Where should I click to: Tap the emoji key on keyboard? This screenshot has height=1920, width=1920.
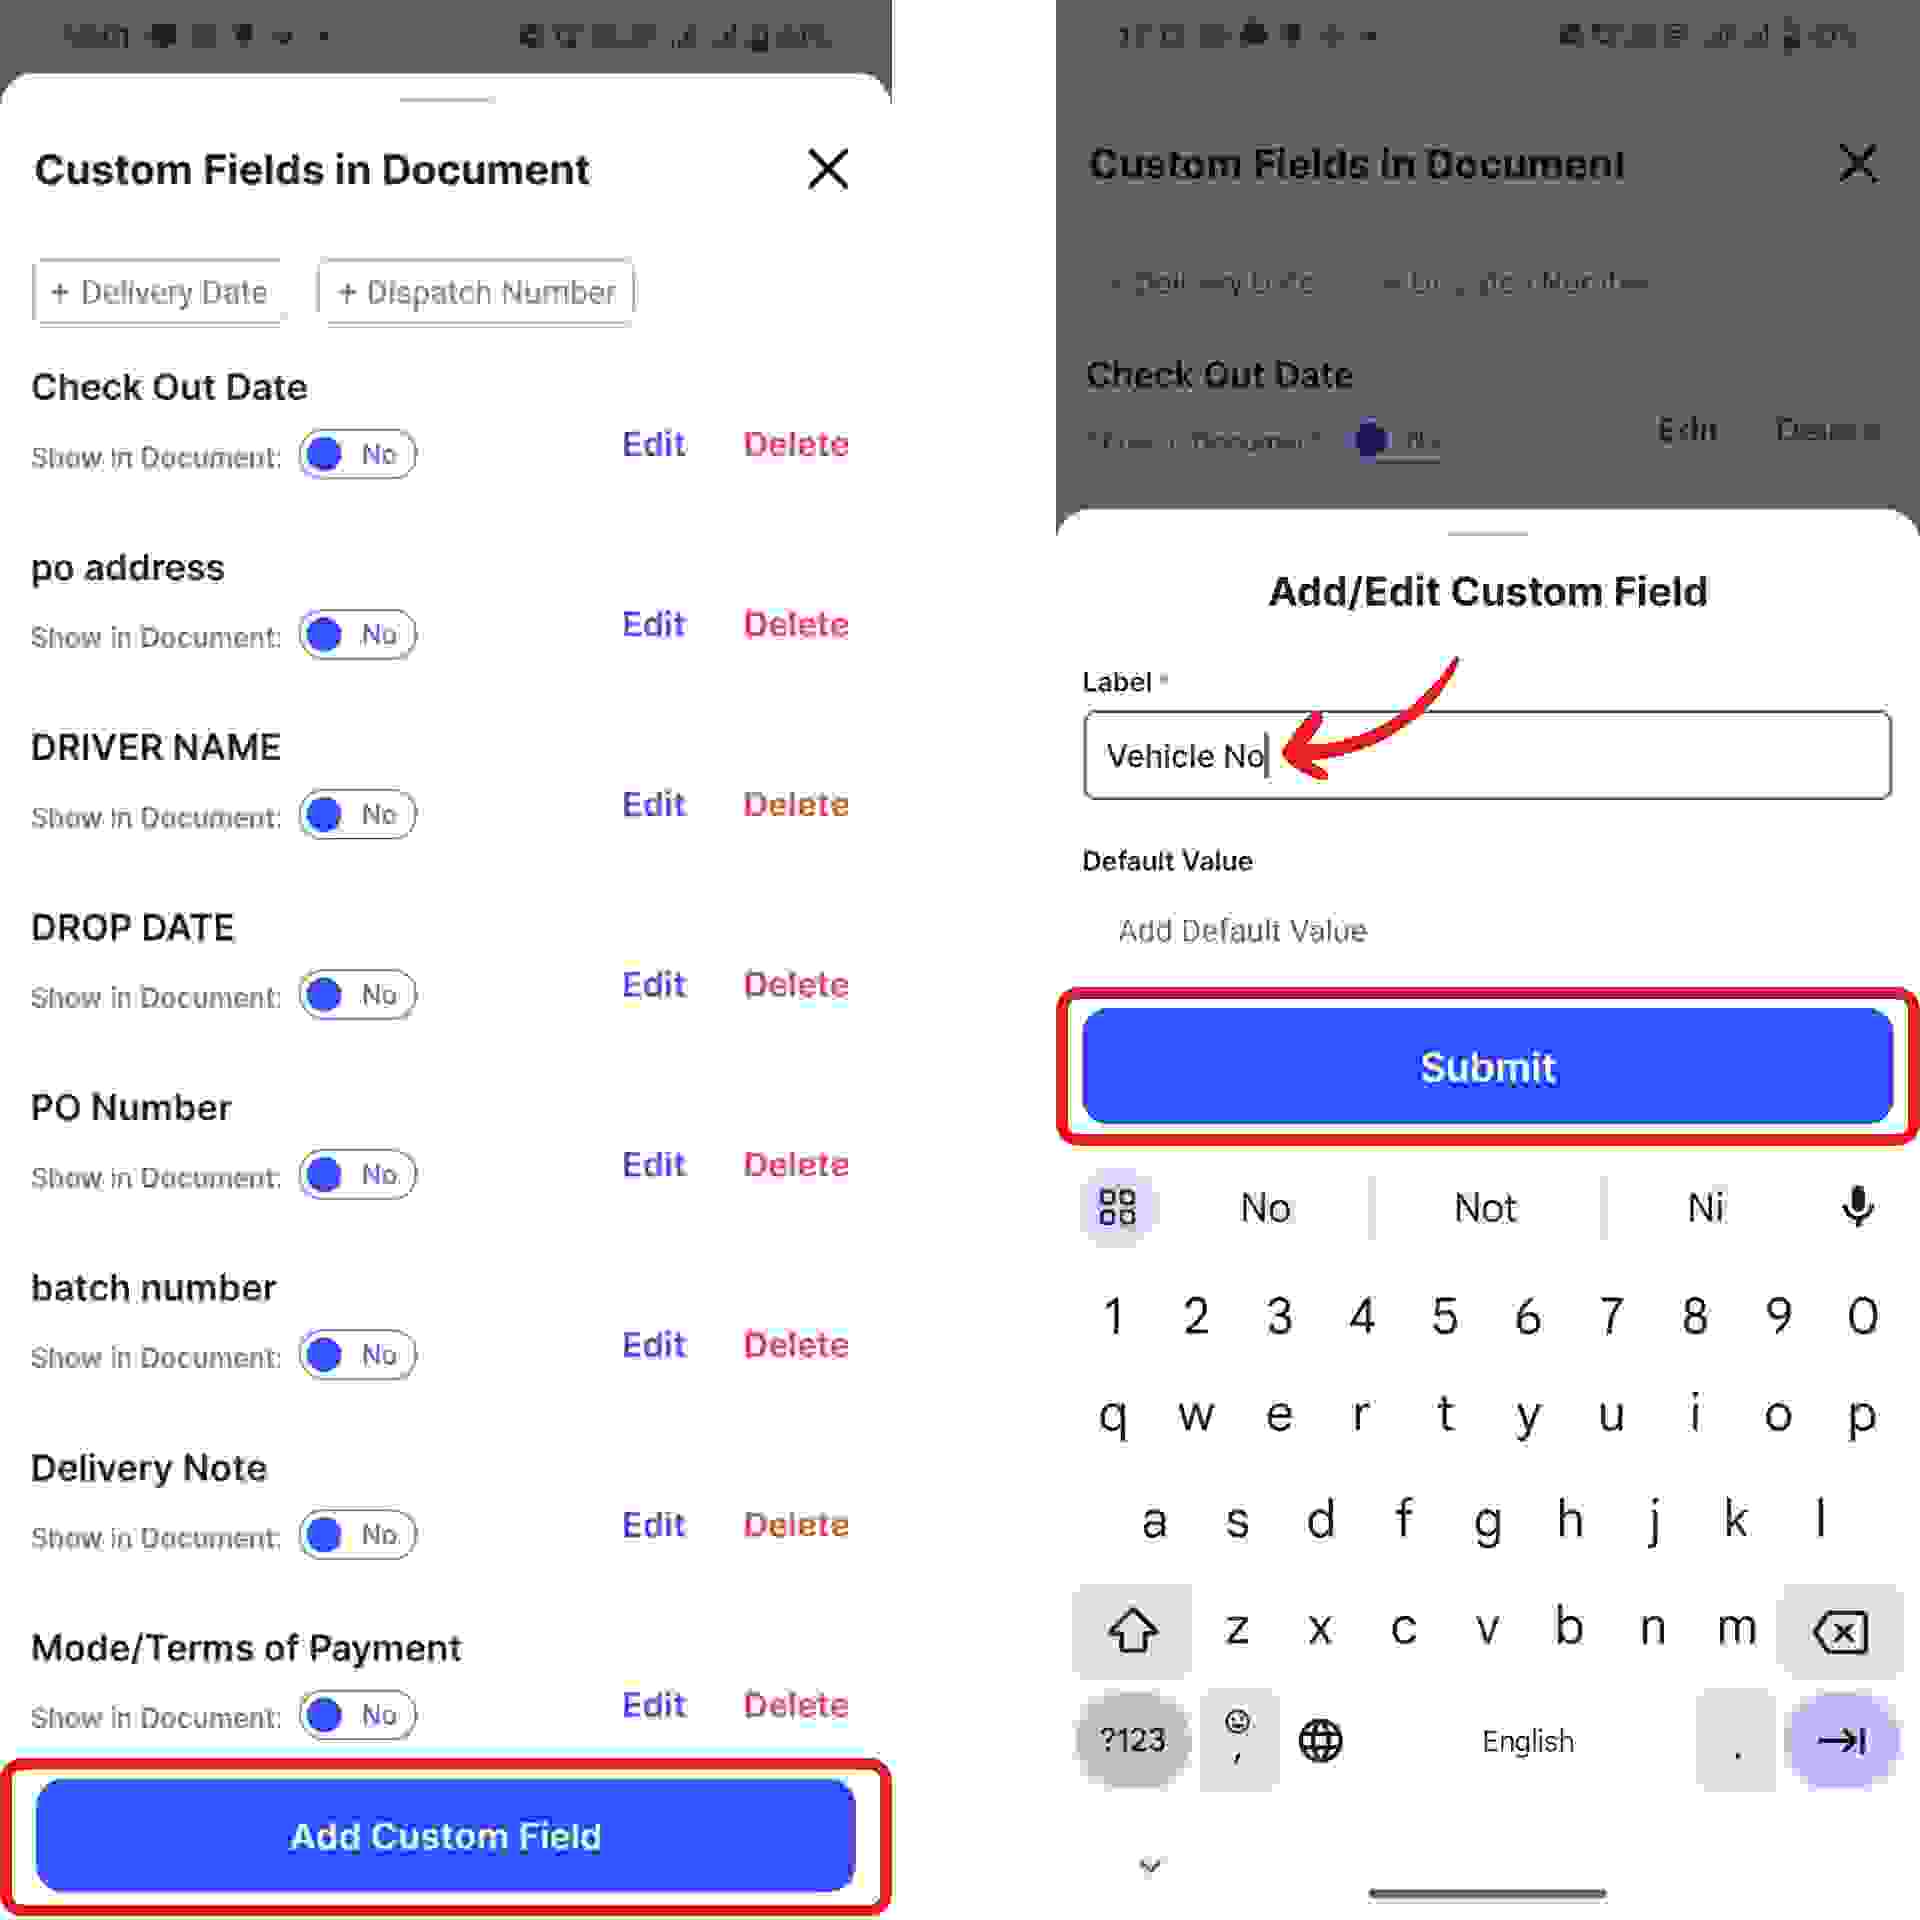point(1238,1738)
